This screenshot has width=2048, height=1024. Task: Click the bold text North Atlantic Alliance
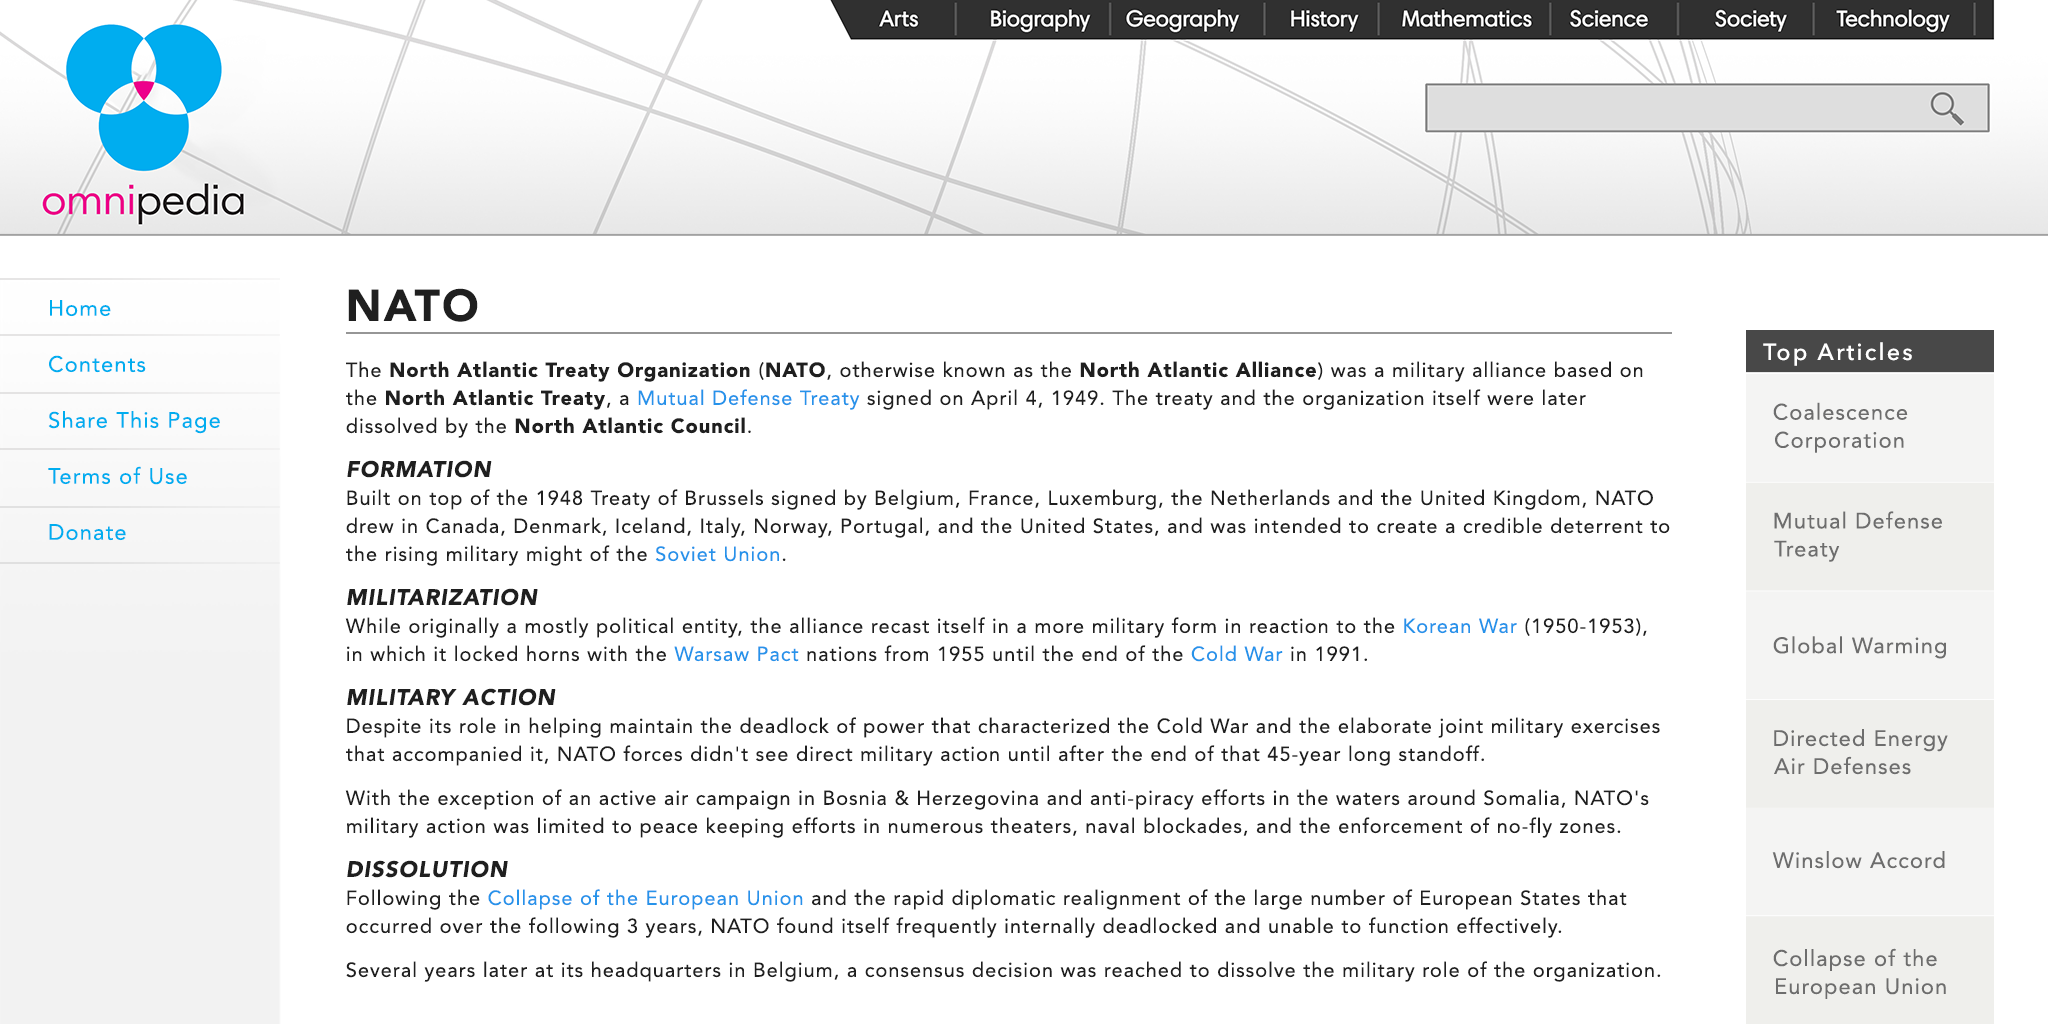click(x=1198, y=370)
